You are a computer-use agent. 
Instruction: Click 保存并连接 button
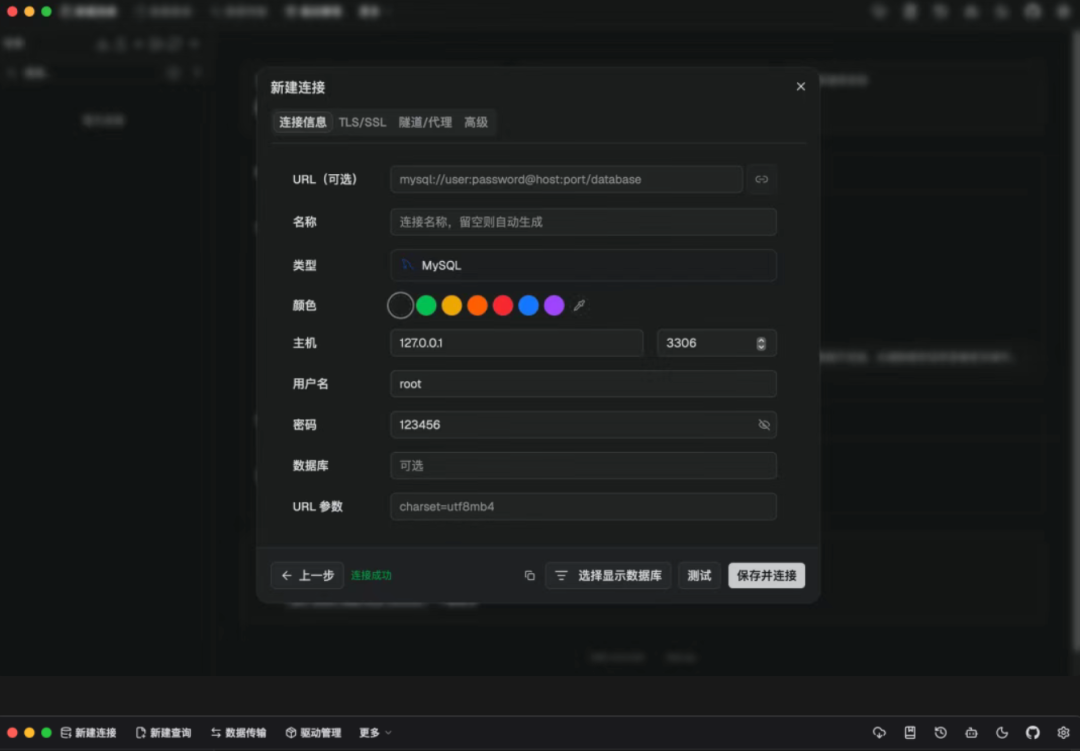coord(766,575)
